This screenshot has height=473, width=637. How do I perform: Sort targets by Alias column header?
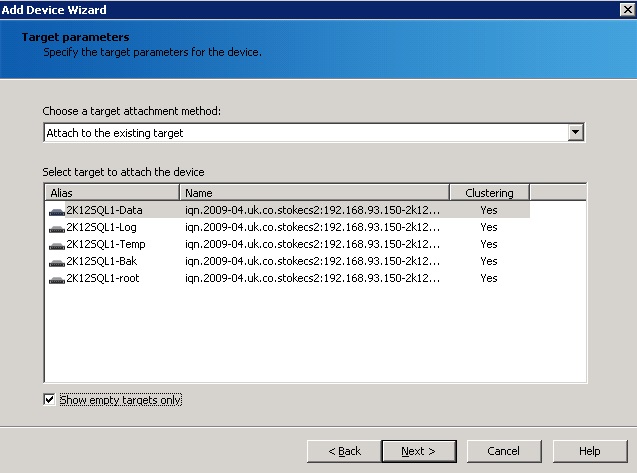[x=112, y=193]
